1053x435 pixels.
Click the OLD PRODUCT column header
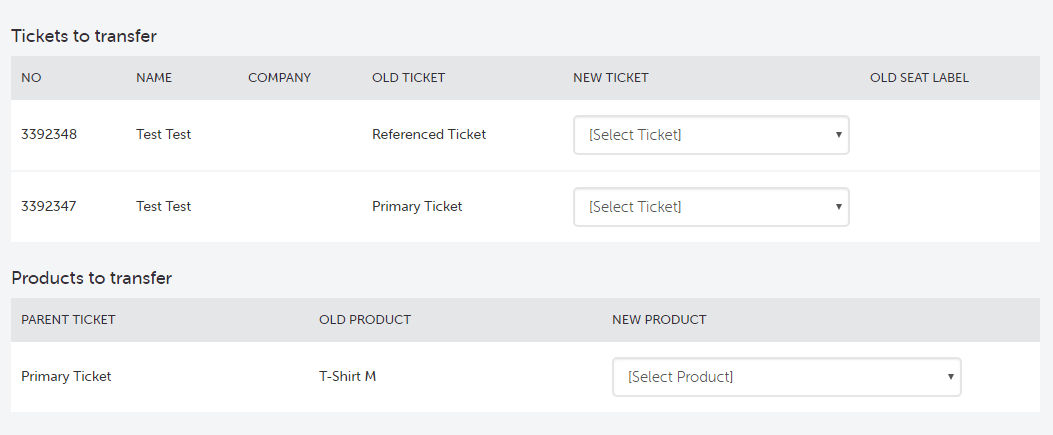click(365, 320)
